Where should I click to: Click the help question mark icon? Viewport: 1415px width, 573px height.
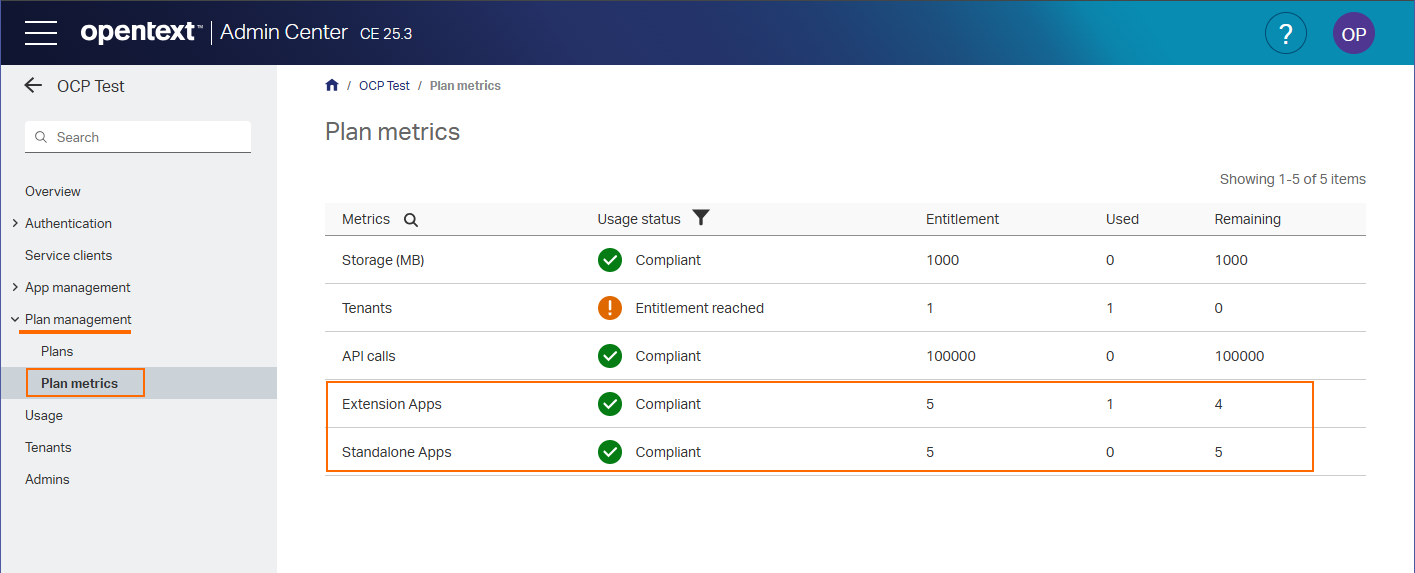1285,33
